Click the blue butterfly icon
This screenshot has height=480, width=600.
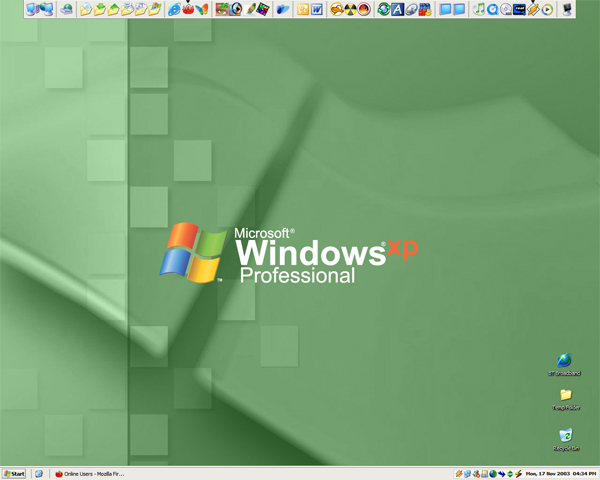point(283,9)
